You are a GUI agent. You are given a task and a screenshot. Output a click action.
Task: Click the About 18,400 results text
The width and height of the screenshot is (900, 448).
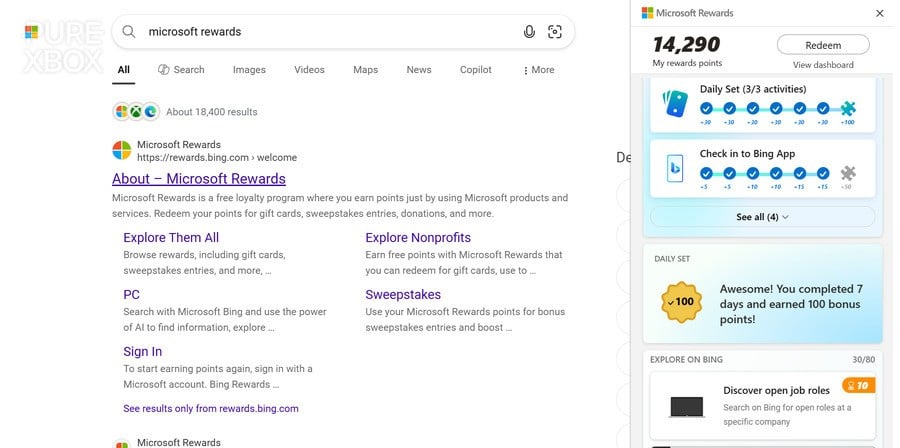coord(212,112)
